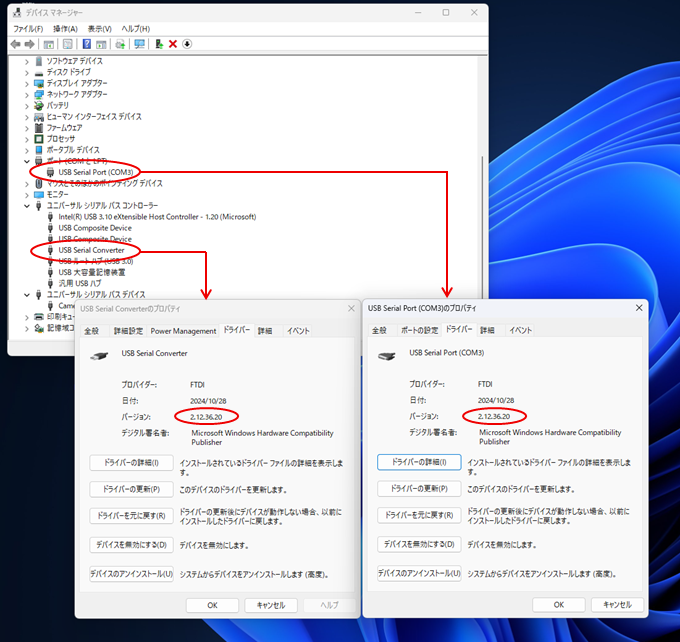This screenshot has width=680, height=642.
Task: Click OK in USB Serial Converter properties
Action: pos(212,605)
